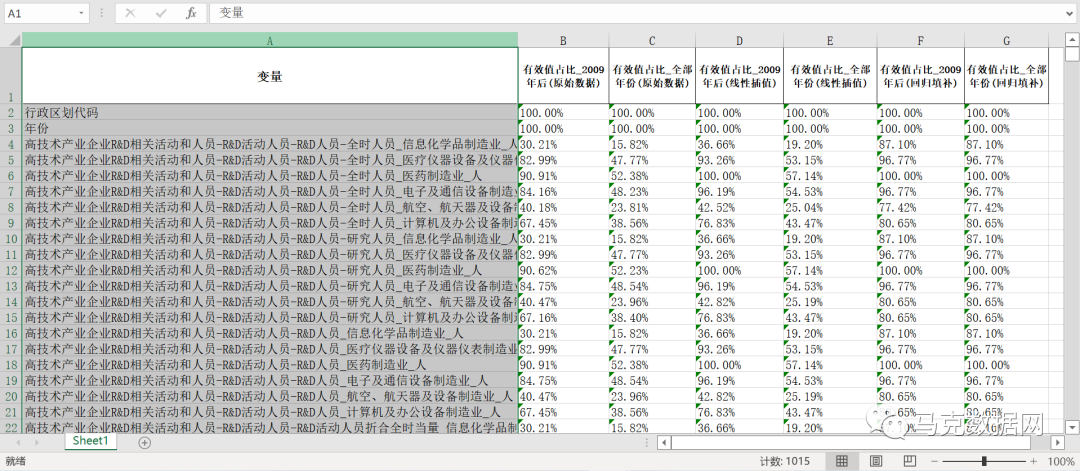Select column F header
Image resolution: width=1080 pixels, height=471 pixels.
coord(921,40)
